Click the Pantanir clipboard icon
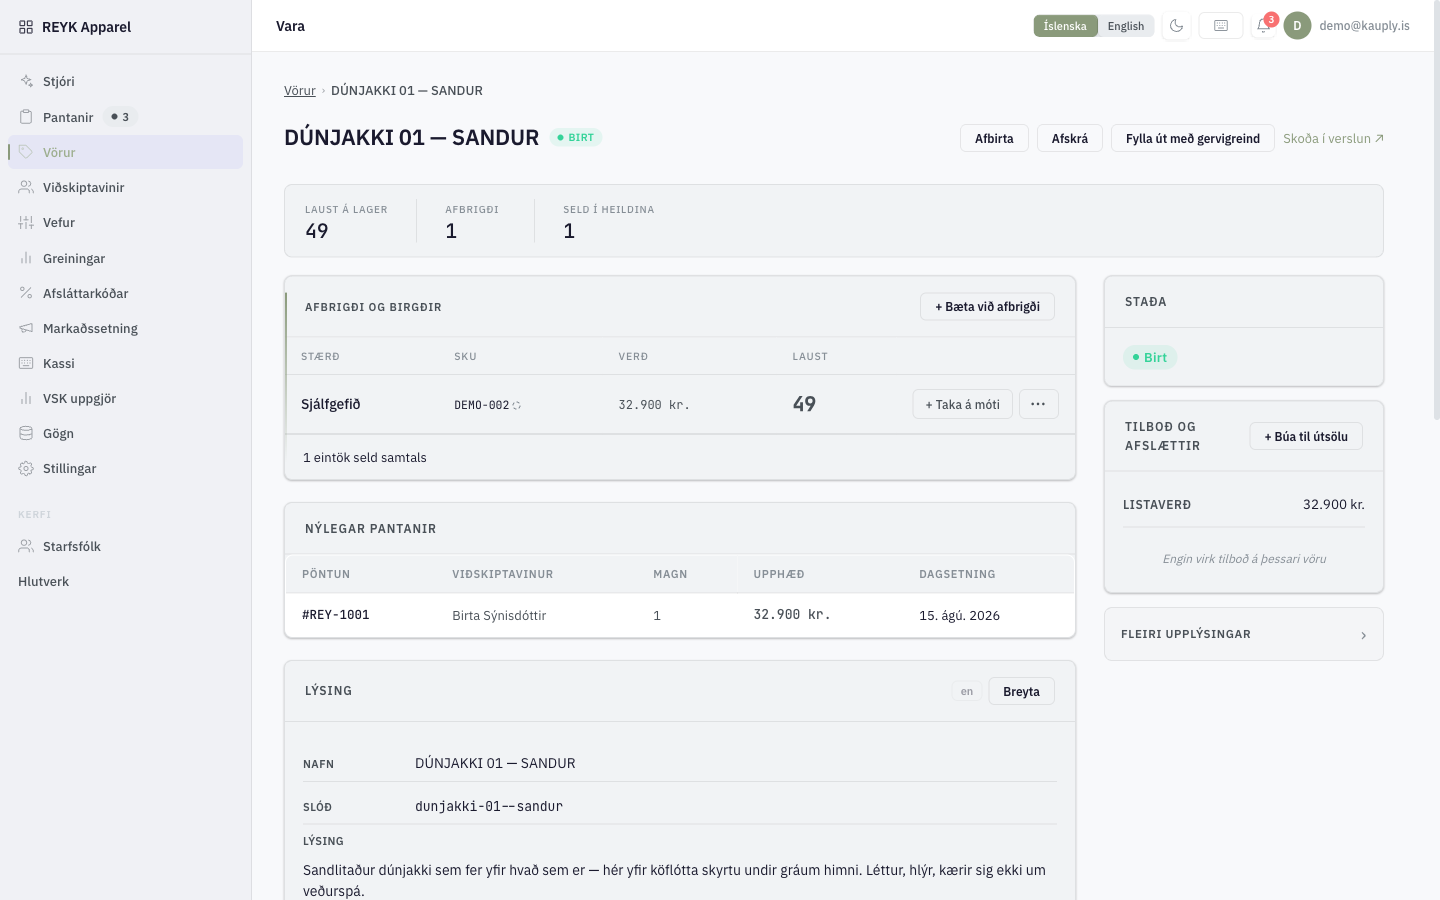 point(26,117)
